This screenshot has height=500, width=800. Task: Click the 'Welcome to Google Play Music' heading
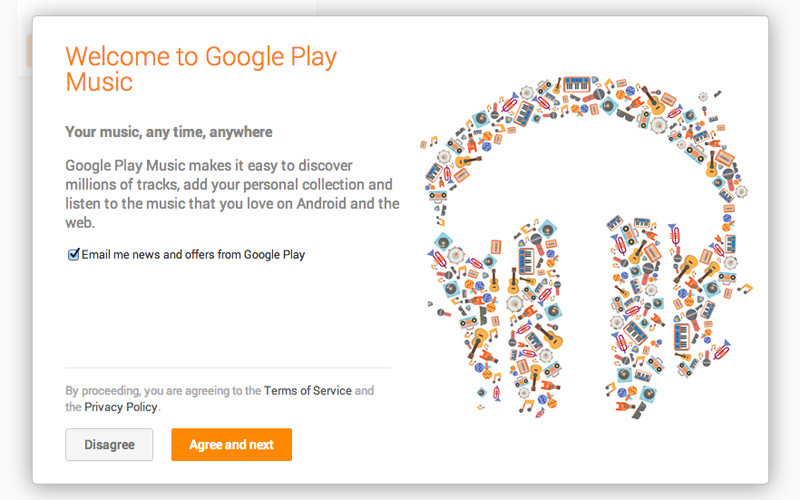click(201, 69)
